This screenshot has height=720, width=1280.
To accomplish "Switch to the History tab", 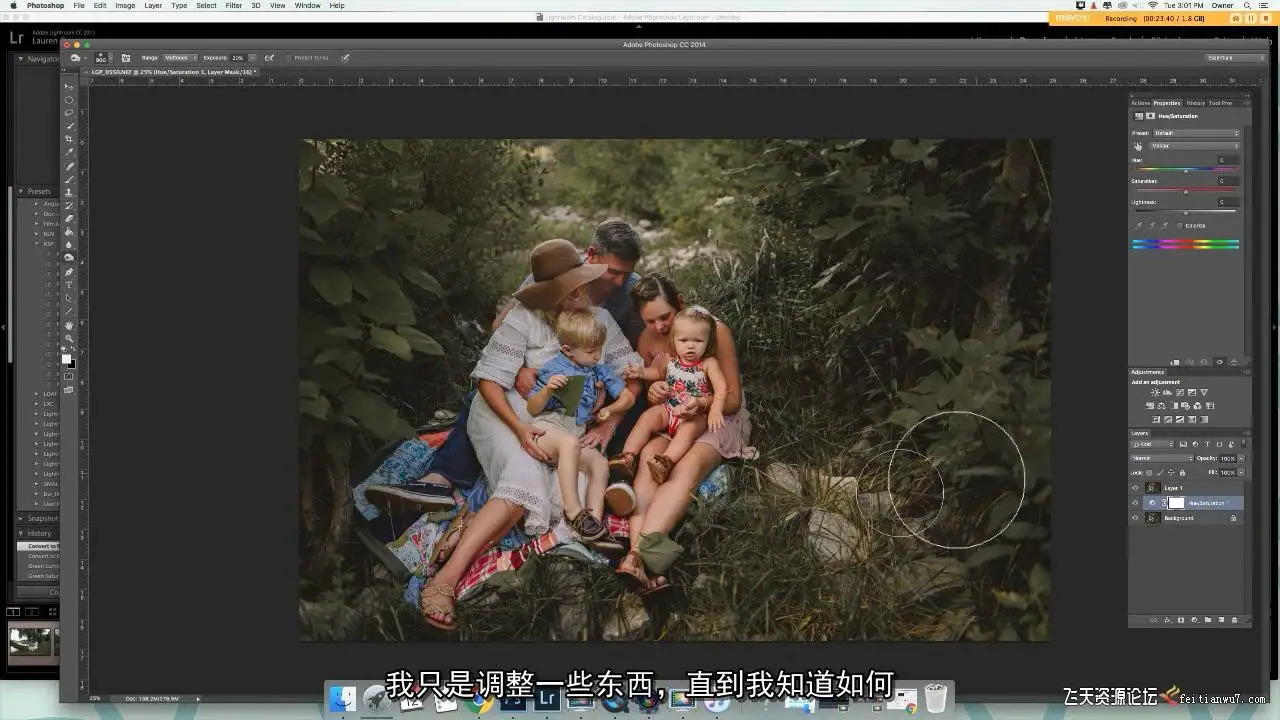I will 1196,103.
